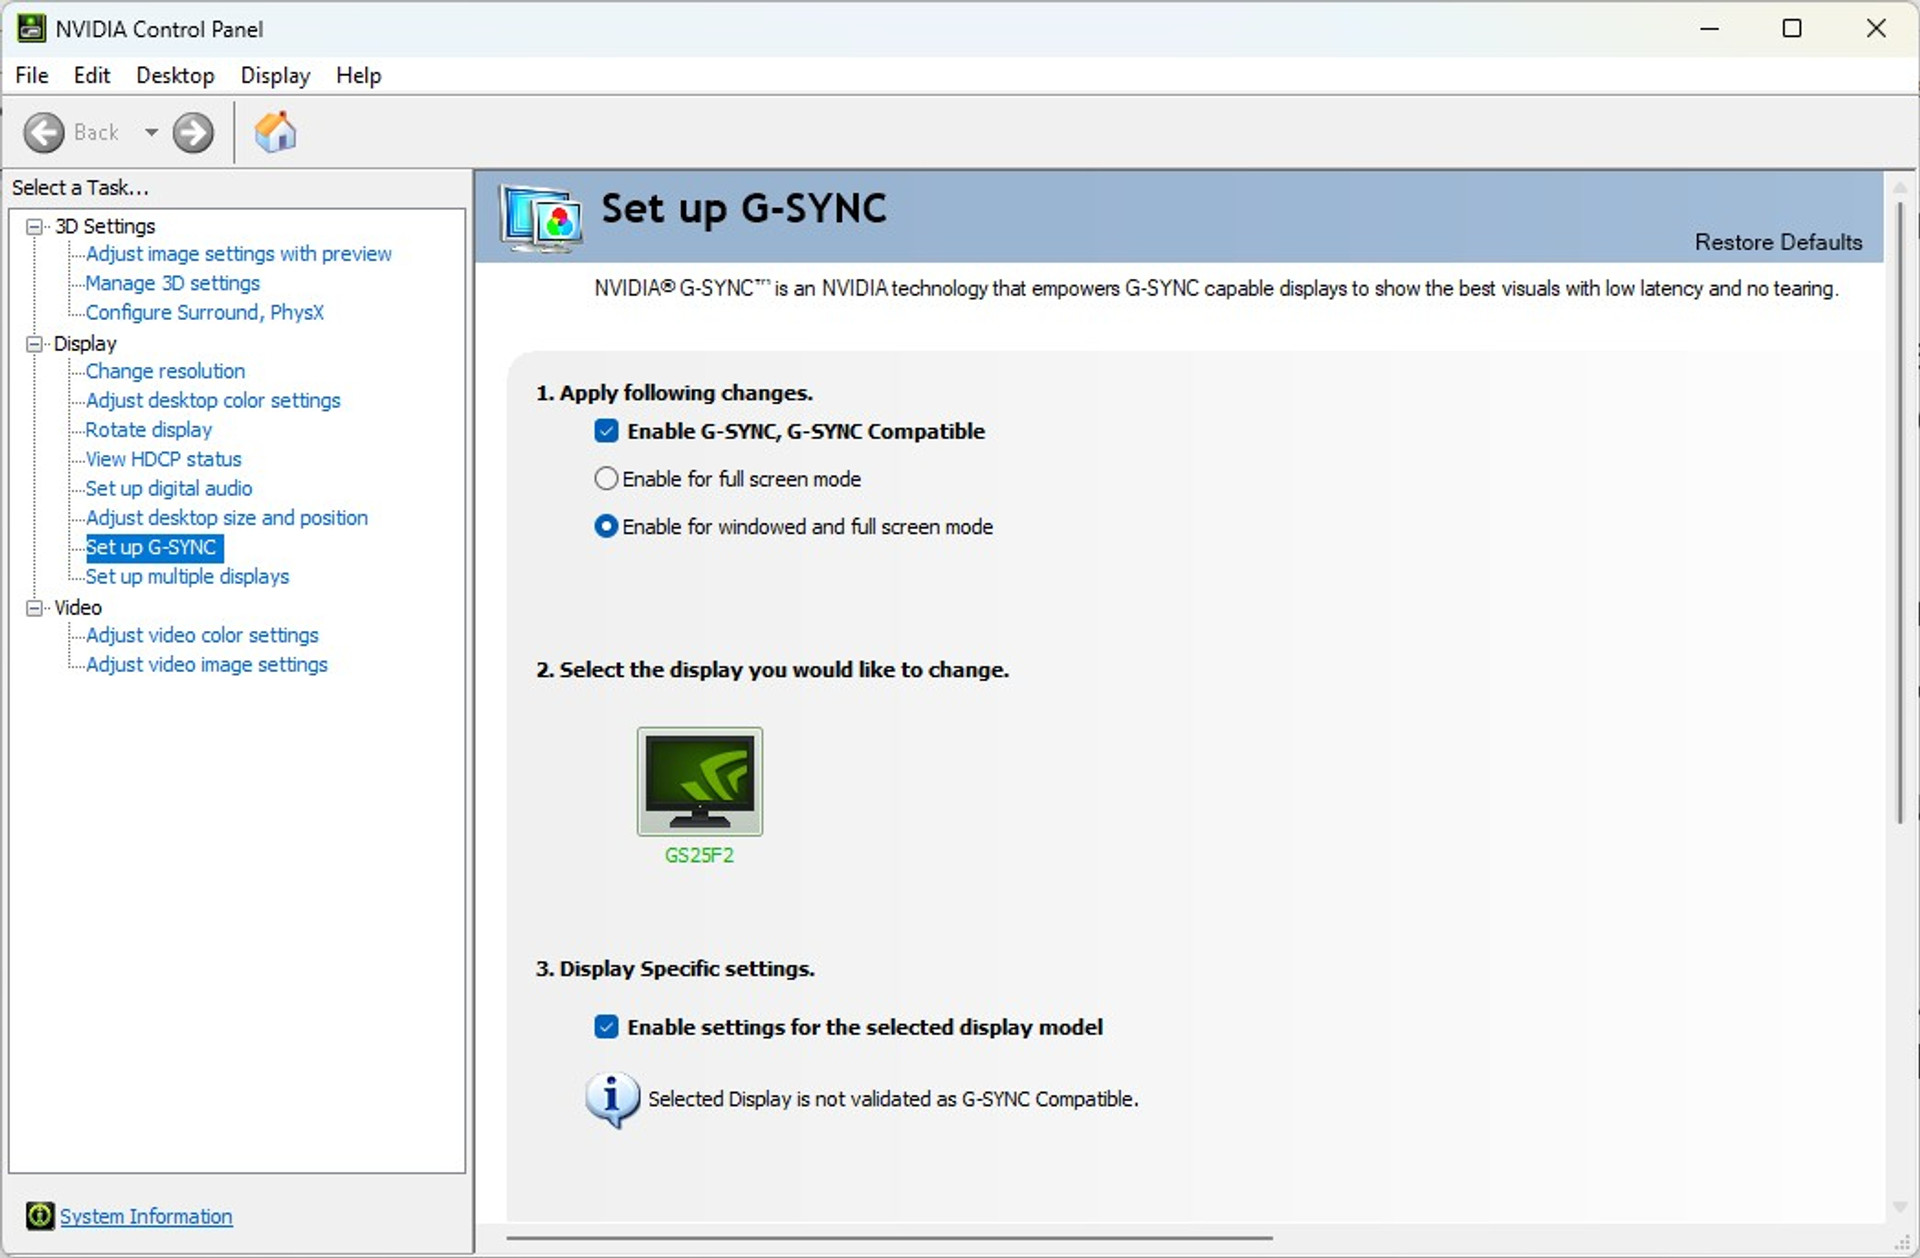Click the info icon beside validation message

coord(612,1099)
